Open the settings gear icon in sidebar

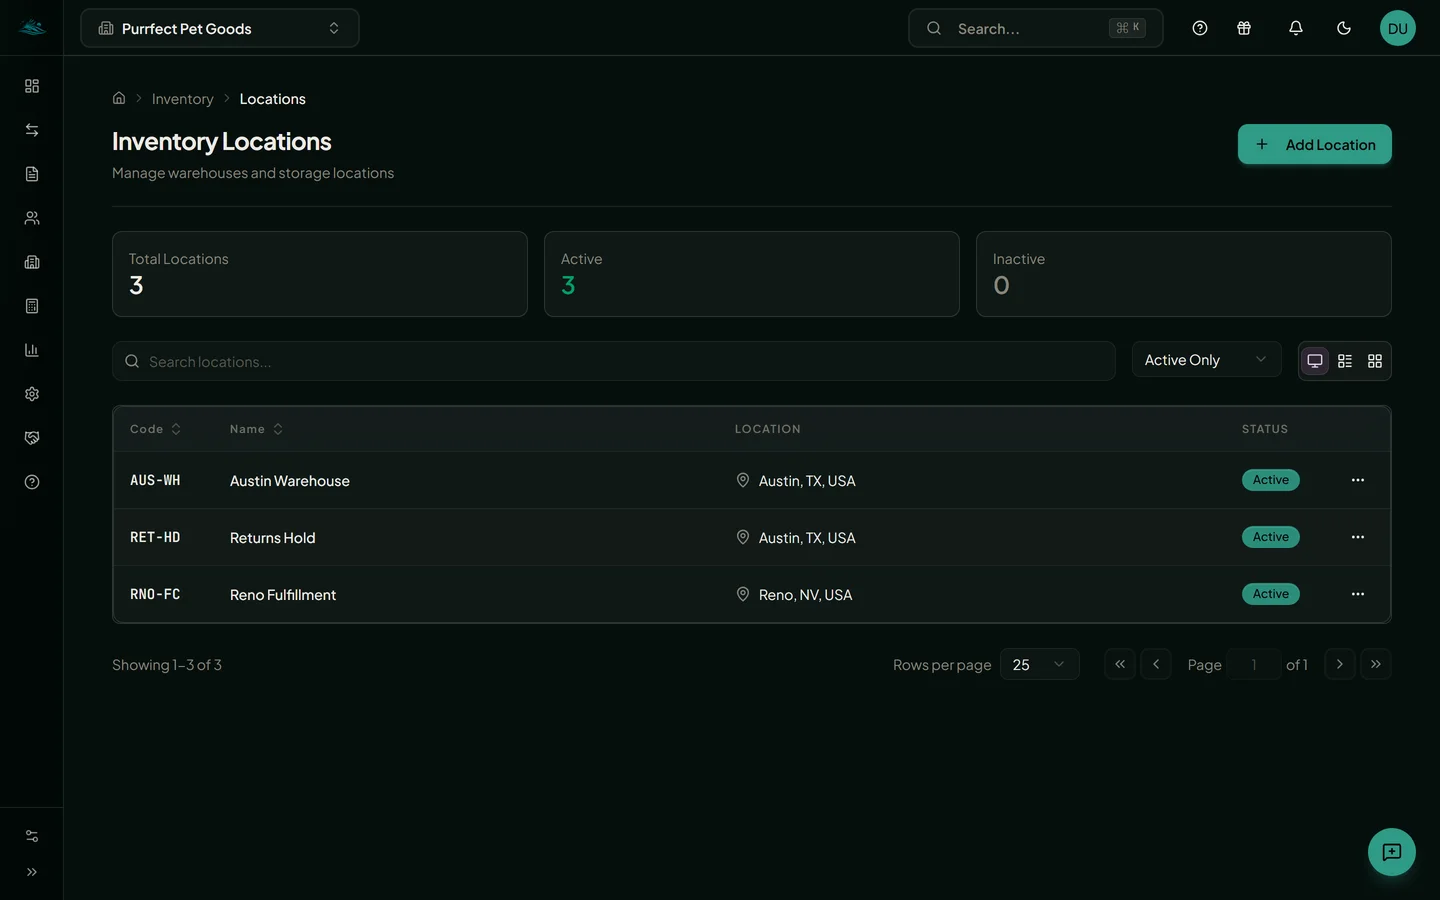point(32,394)
